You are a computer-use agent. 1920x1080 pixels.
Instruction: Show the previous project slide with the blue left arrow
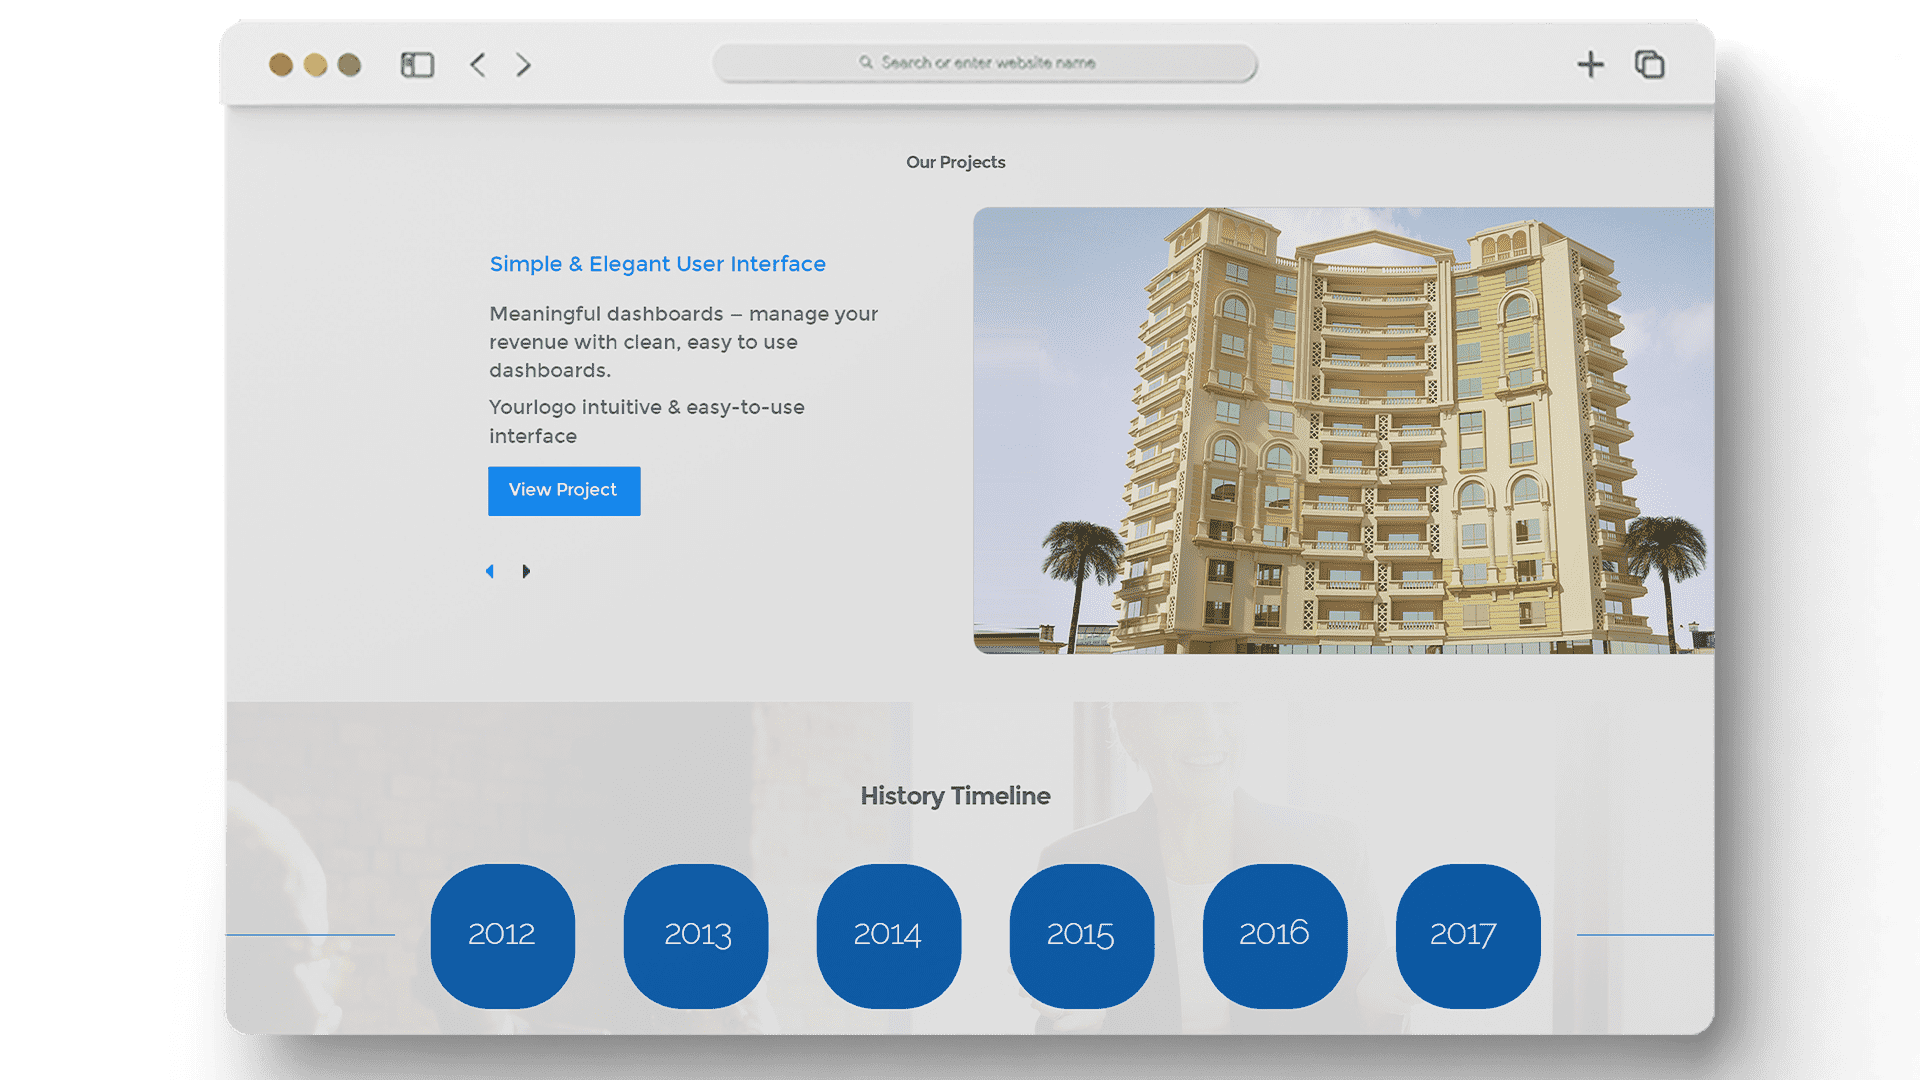pos(490,571)
